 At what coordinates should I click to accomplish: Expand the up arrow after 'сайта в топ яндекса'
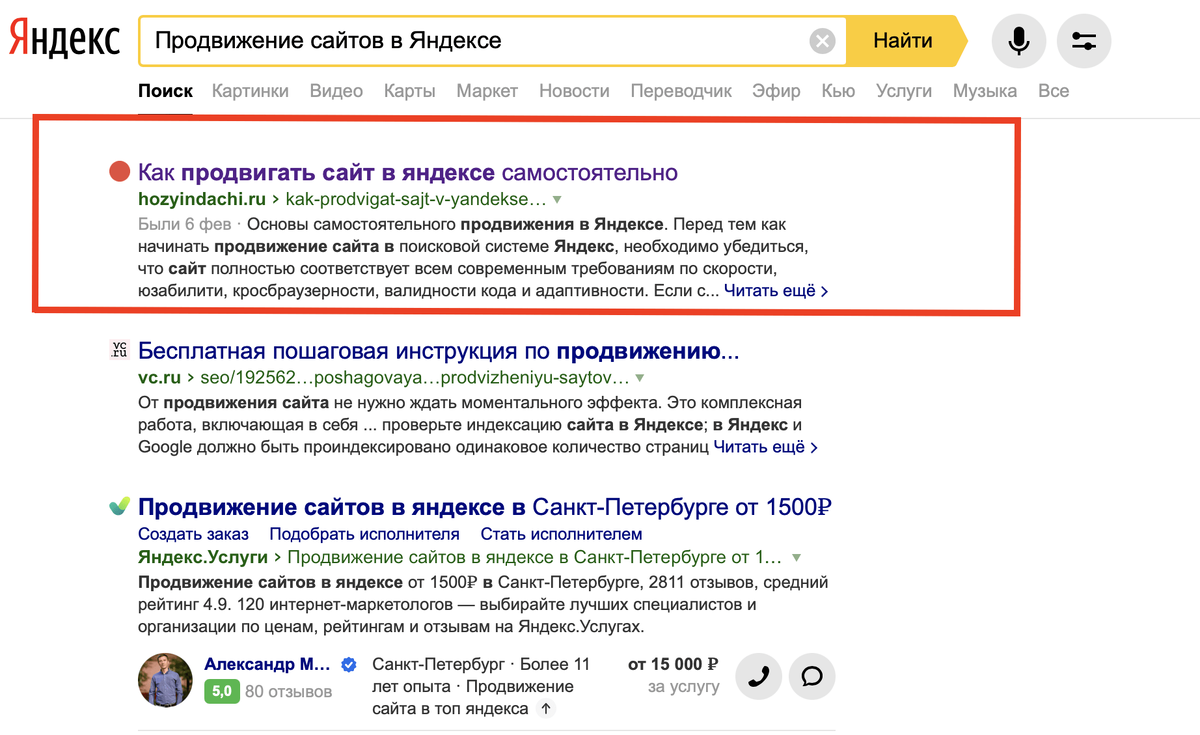[x=545, y=708]
